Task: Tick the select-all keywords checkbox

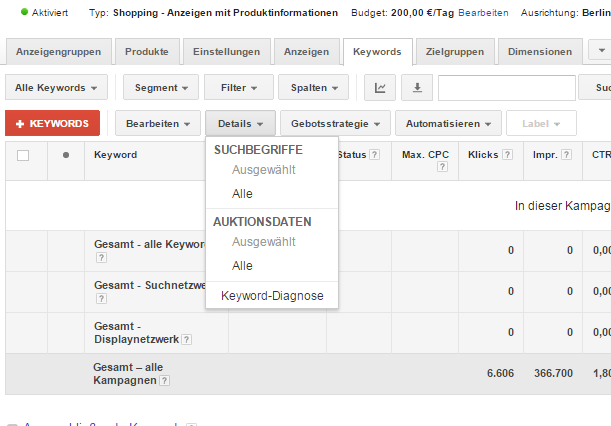Action: click(x=23, y=156)
